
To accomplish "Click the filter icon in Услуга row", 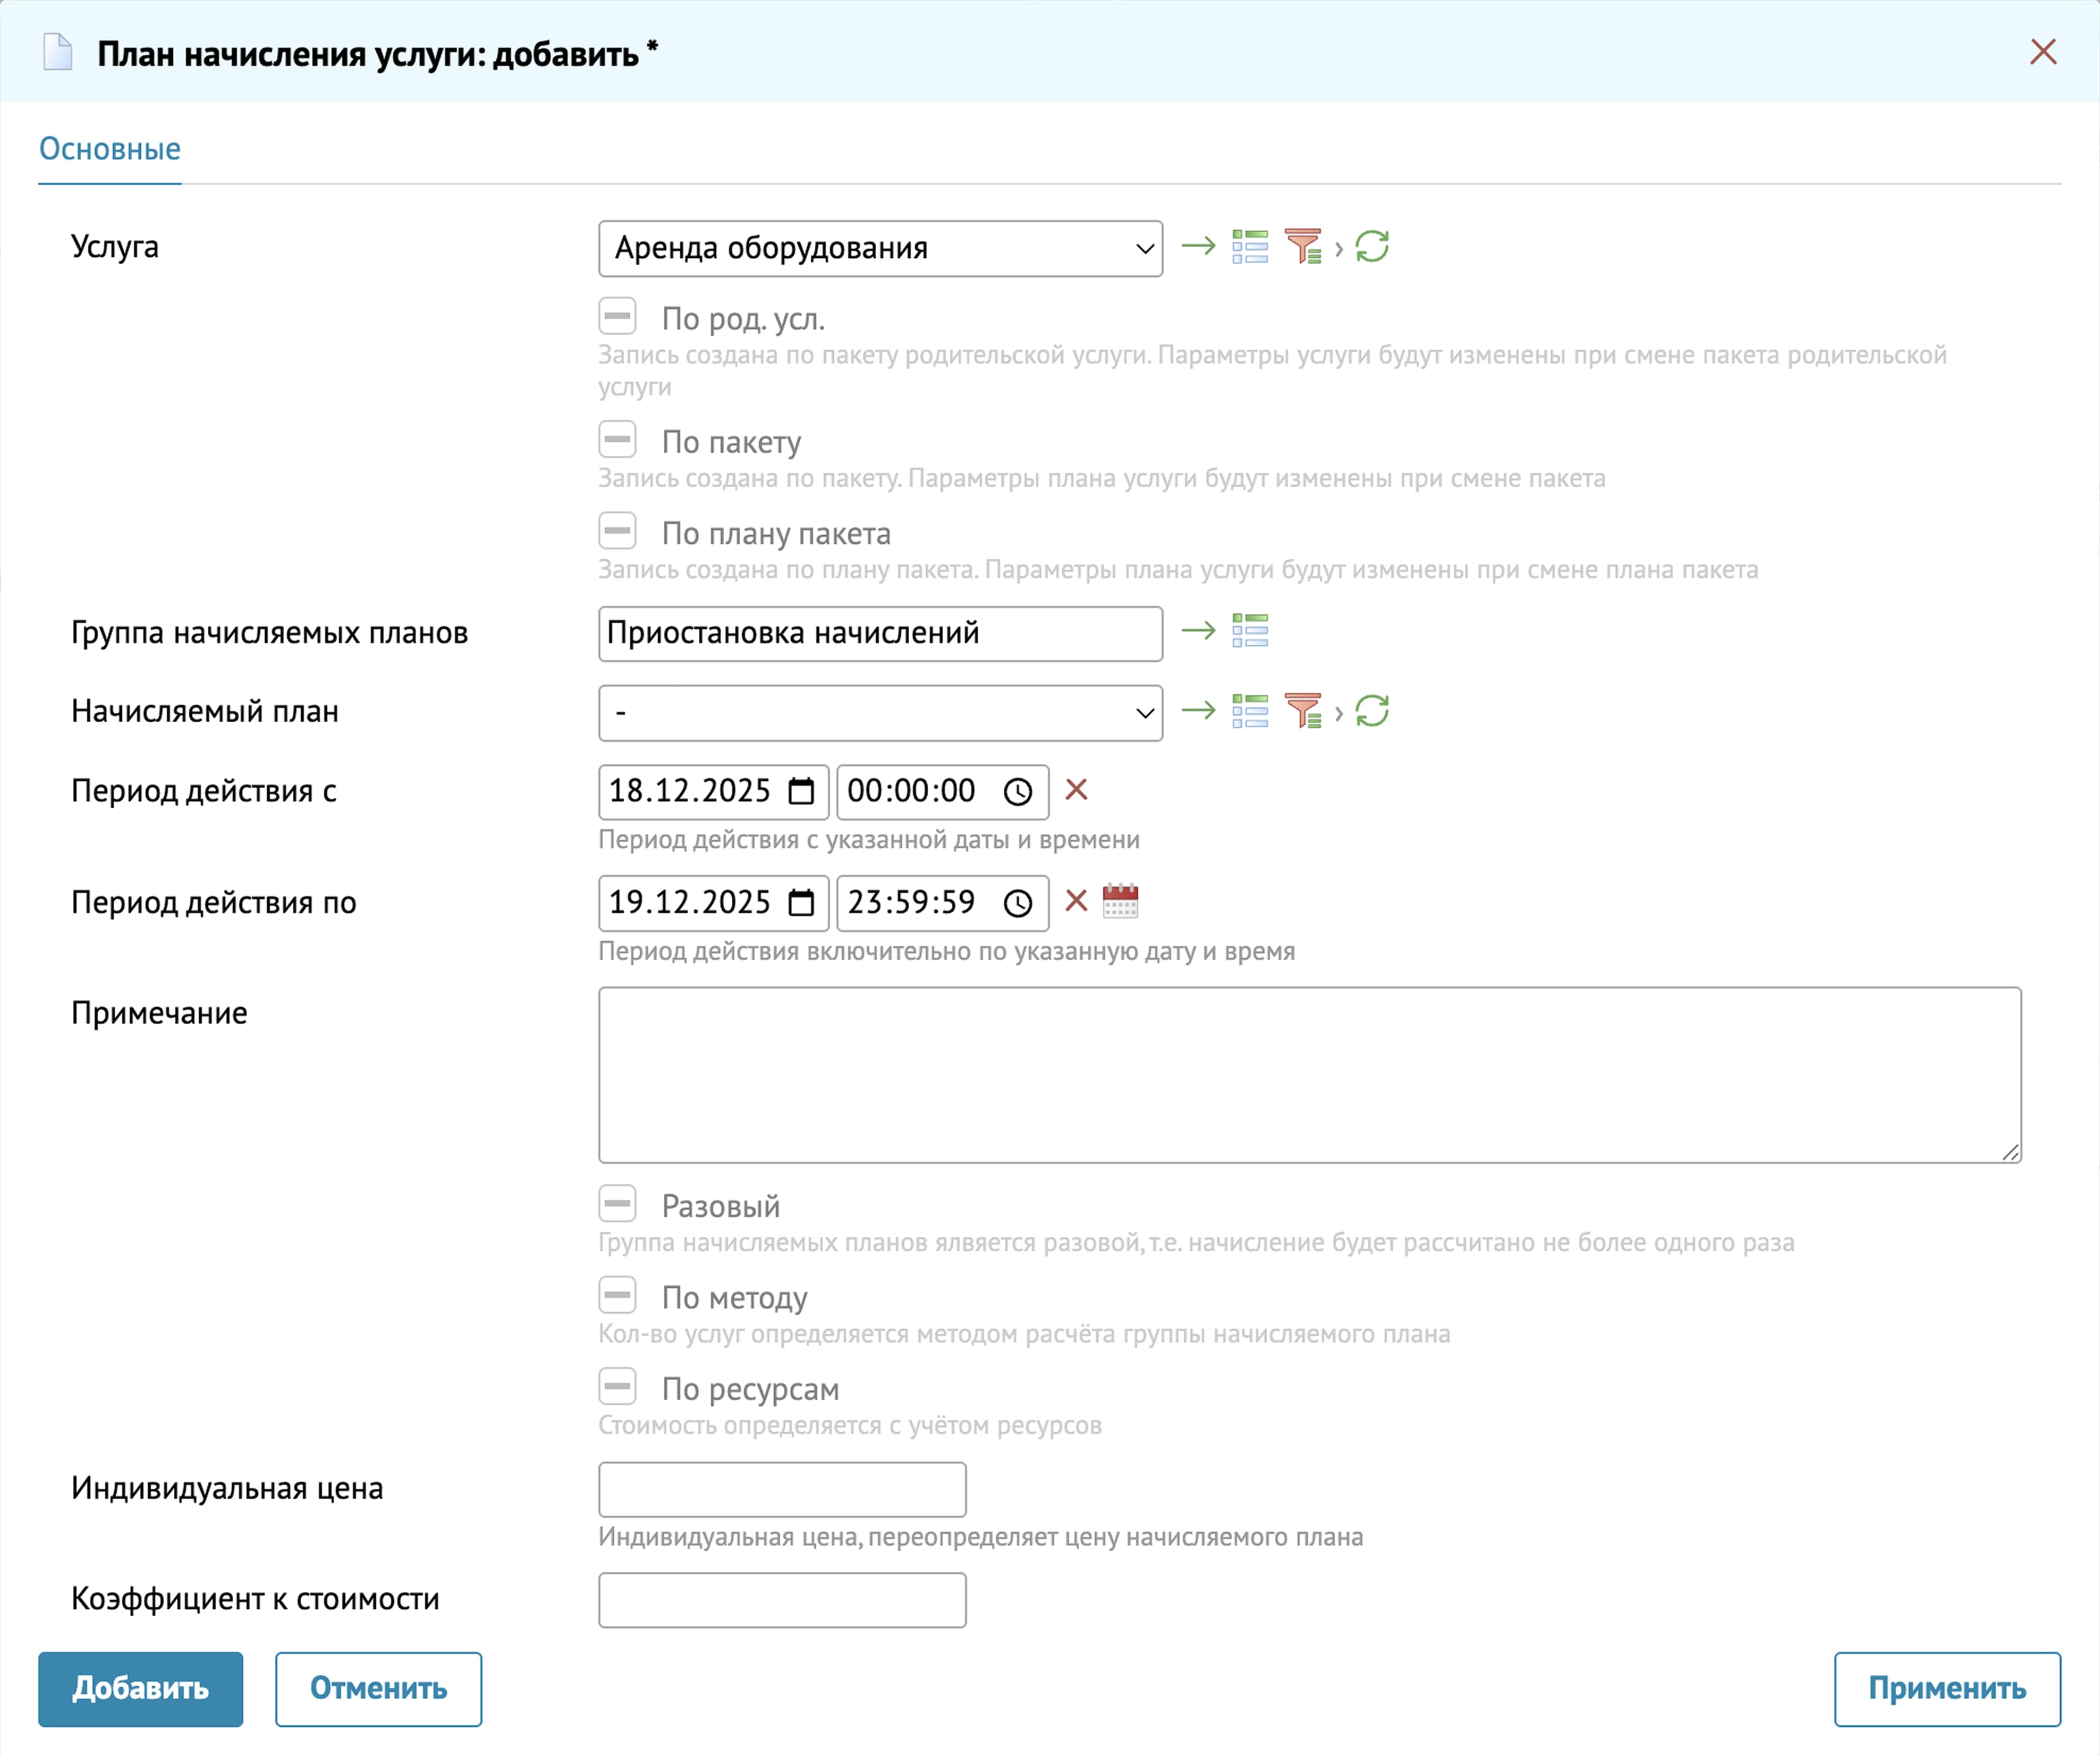I will [1303, 246].
